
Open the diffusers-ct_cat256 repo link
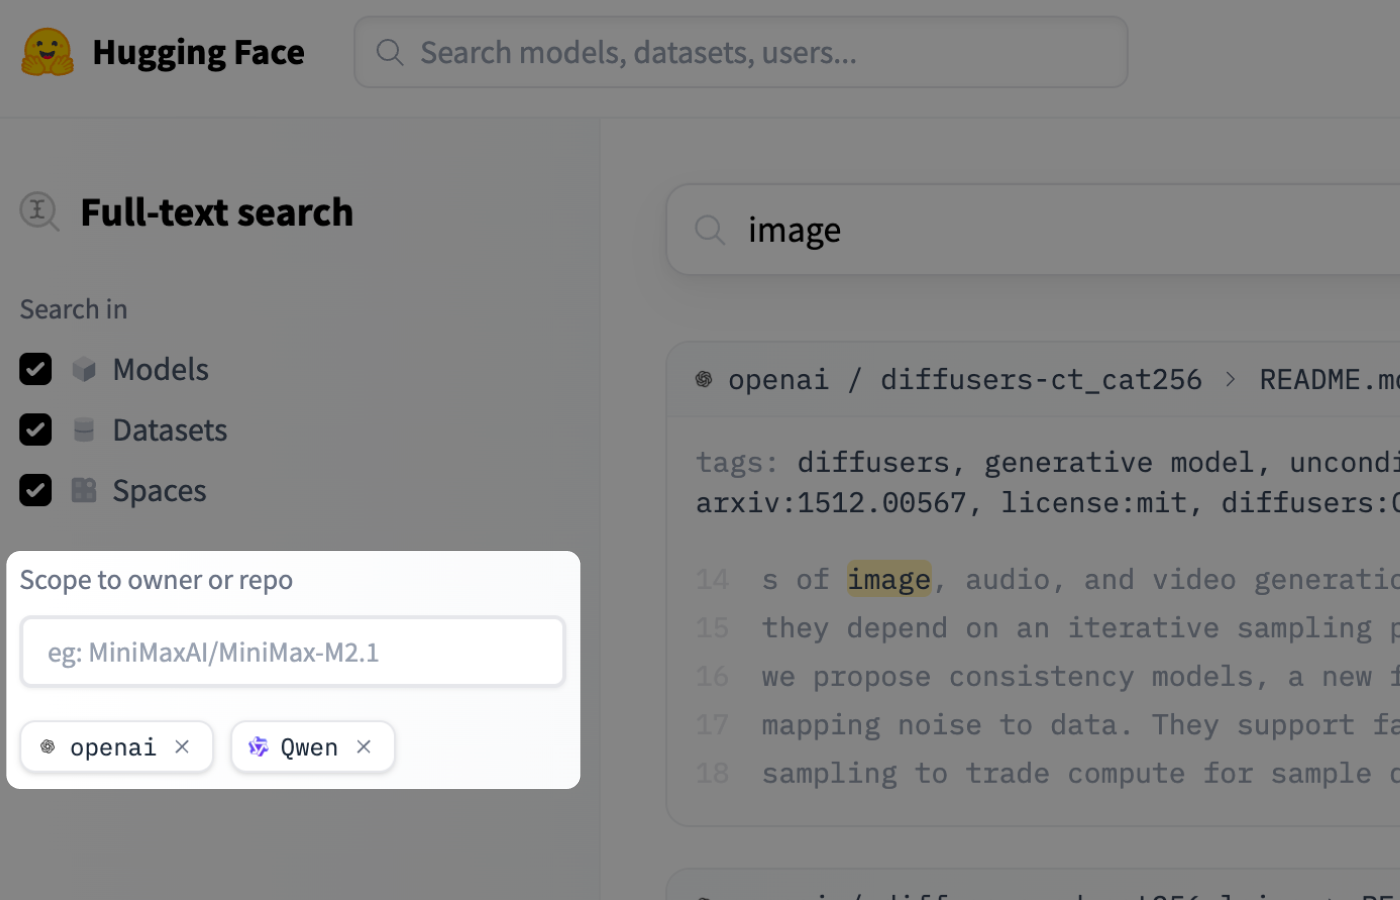(1040, 380)
